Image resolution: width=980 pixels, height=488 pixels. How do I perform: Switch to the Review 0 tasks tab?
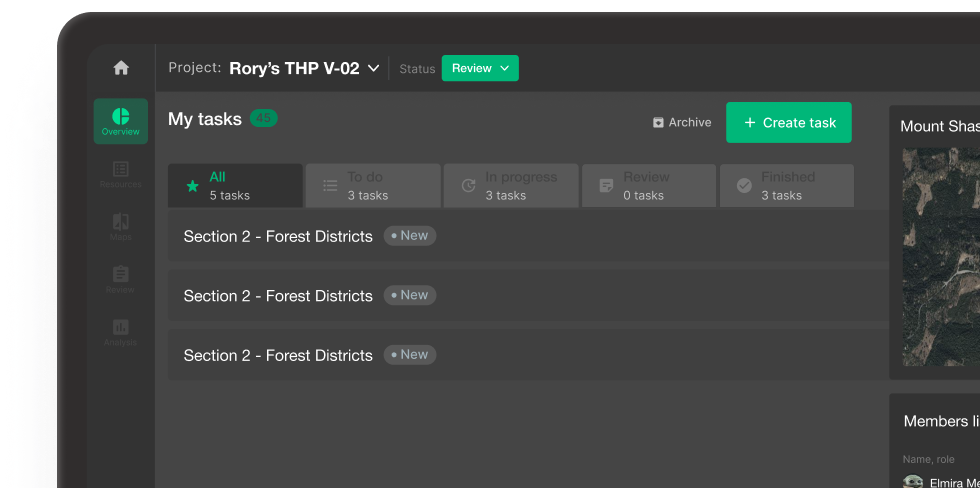pyautogui.click(x=649, y=186)
